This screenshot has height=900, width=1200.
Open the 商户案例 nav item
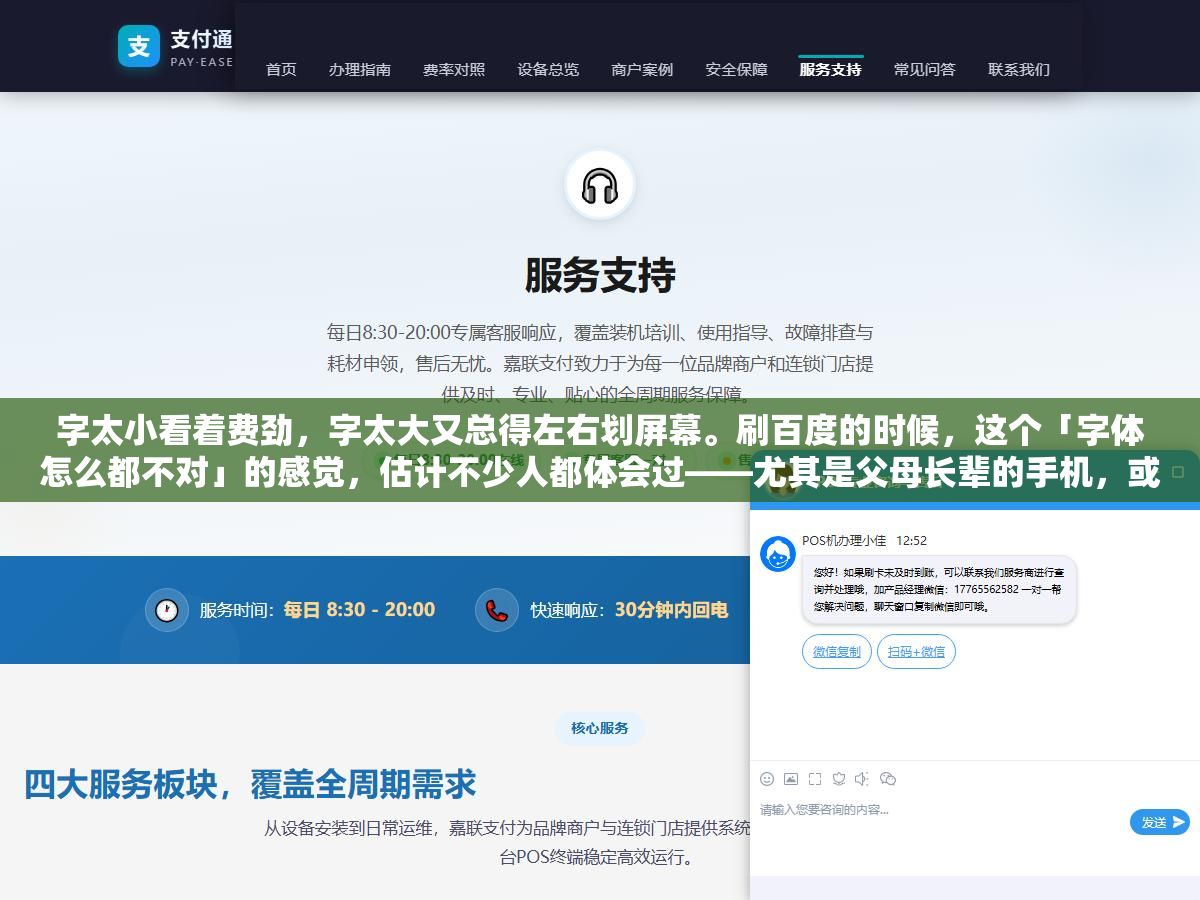[642, 69]
